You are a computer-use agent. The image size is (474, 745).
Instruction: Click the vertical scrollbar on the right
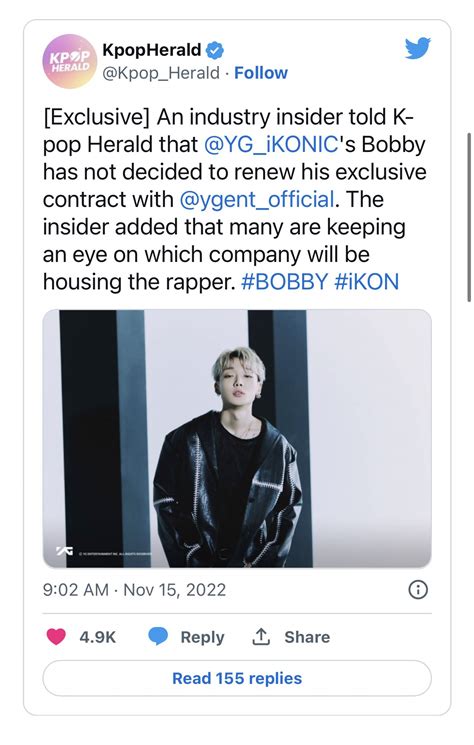[x=469, y=217]
